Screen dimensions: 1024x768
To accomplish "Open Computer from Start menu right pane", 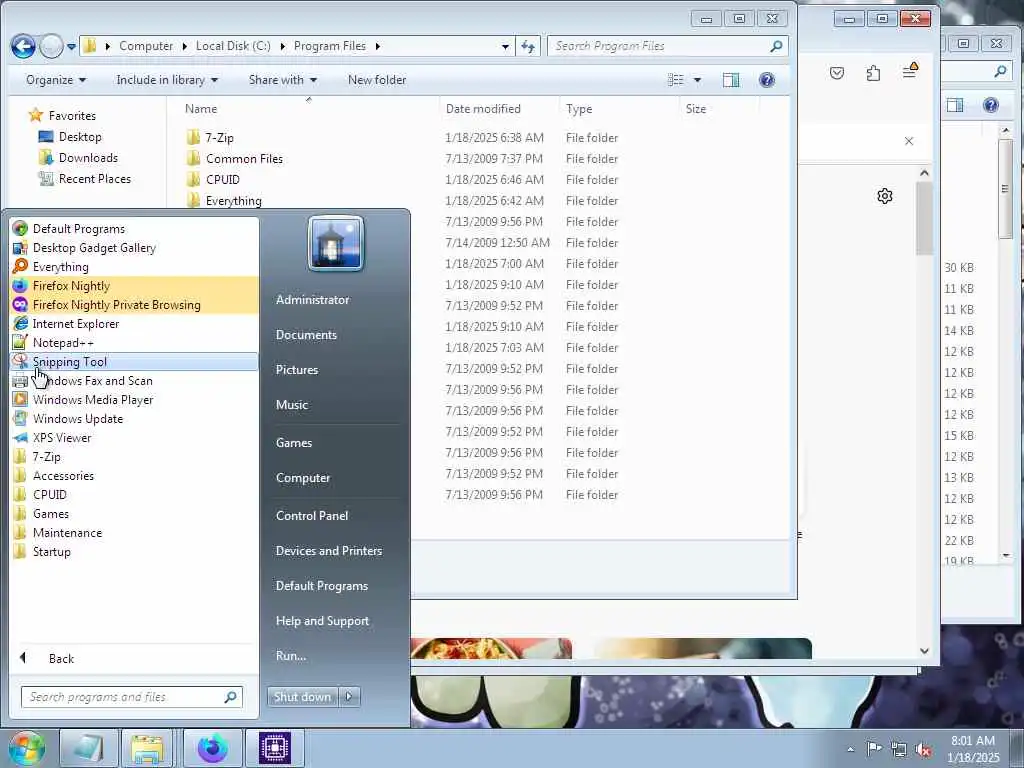I will (303, 478).
